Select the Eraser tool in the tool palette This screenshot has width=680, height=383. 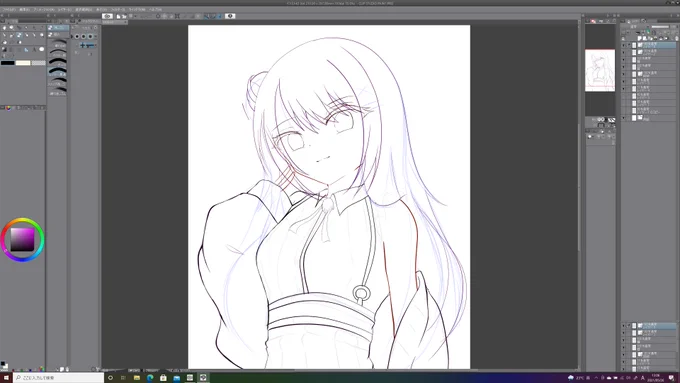5,43
